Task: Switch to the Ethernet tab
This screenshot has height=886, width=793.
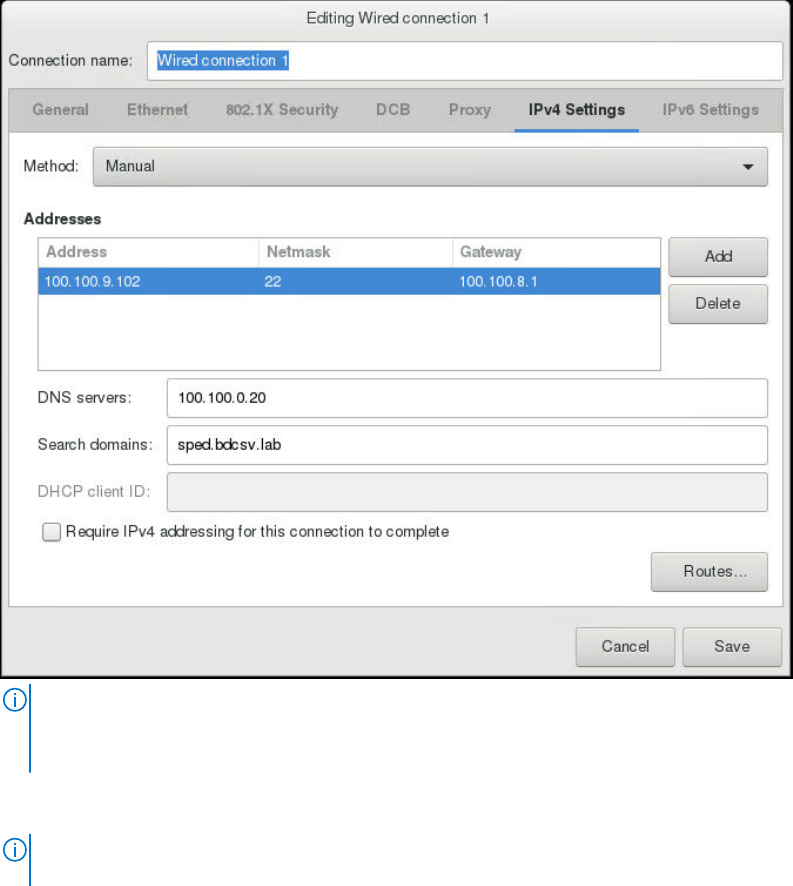Action: point(157,110)
